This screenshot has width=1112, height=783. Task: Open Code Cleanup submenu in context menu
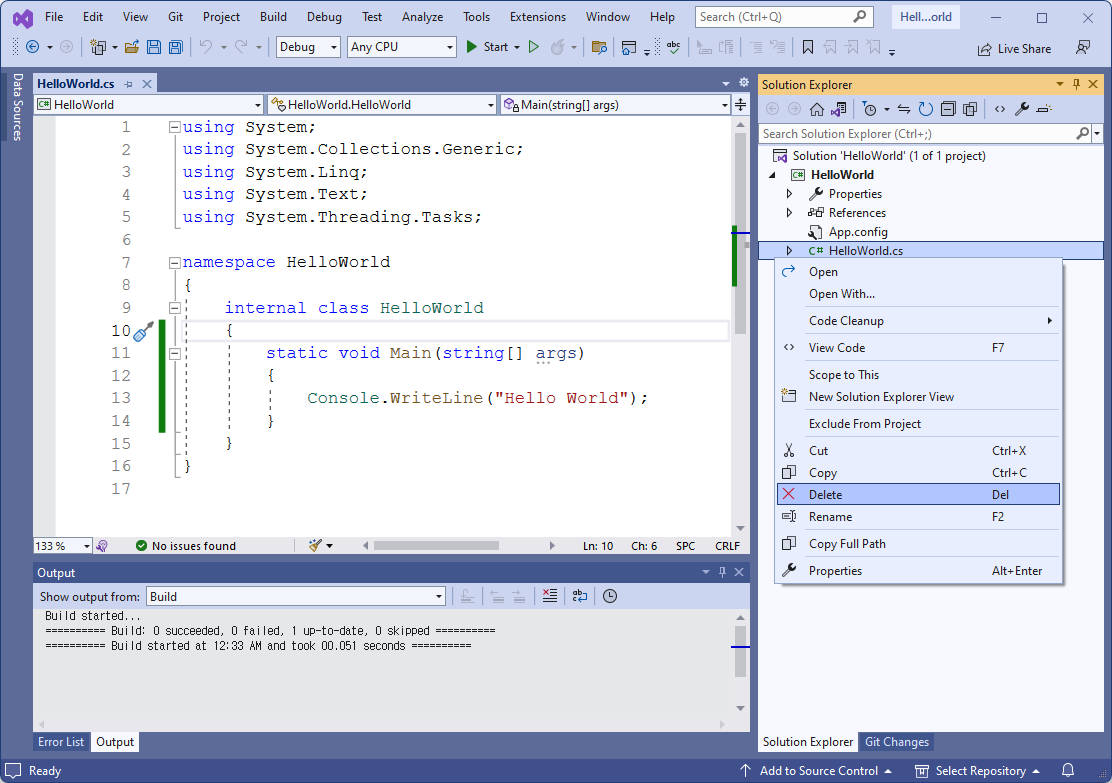[918, 321]
